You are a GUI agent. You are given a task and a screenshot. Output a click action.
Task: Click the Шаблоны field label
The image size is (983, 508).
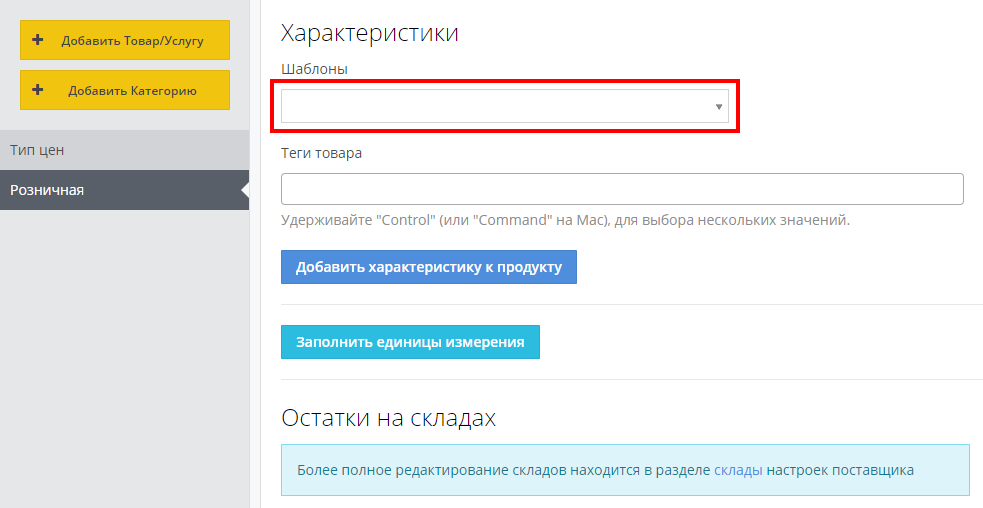tap(314, 68)
